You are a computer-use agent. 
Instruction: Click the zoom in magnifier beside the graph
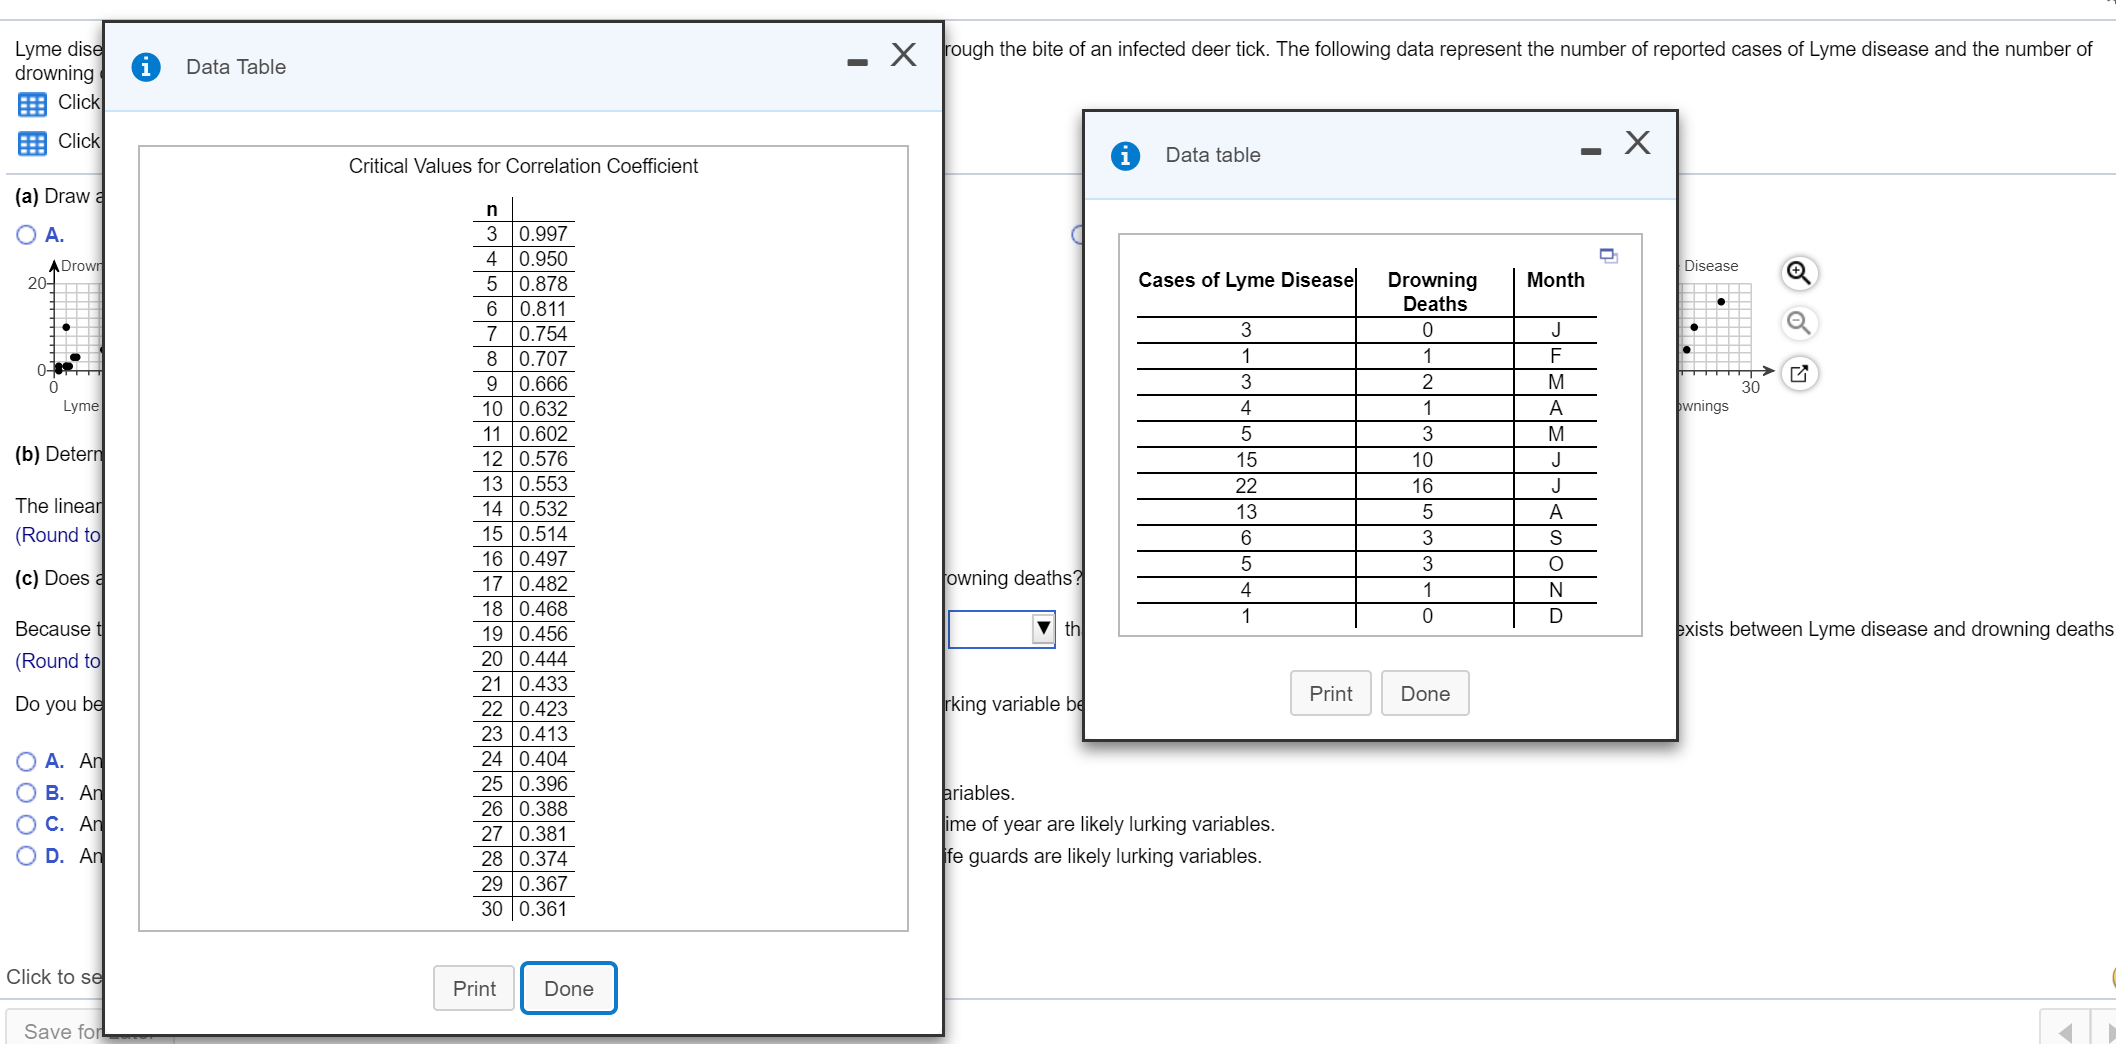(1798, 273)
